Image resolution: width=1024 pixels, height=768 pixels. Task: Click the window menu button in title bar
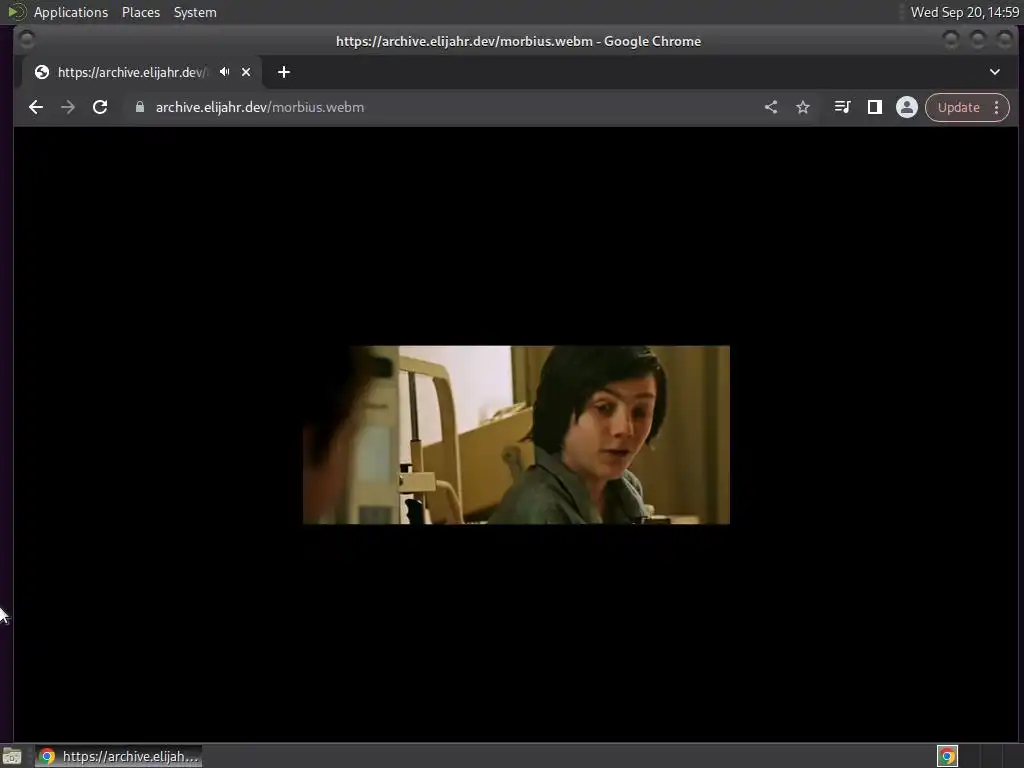(27, 40)
